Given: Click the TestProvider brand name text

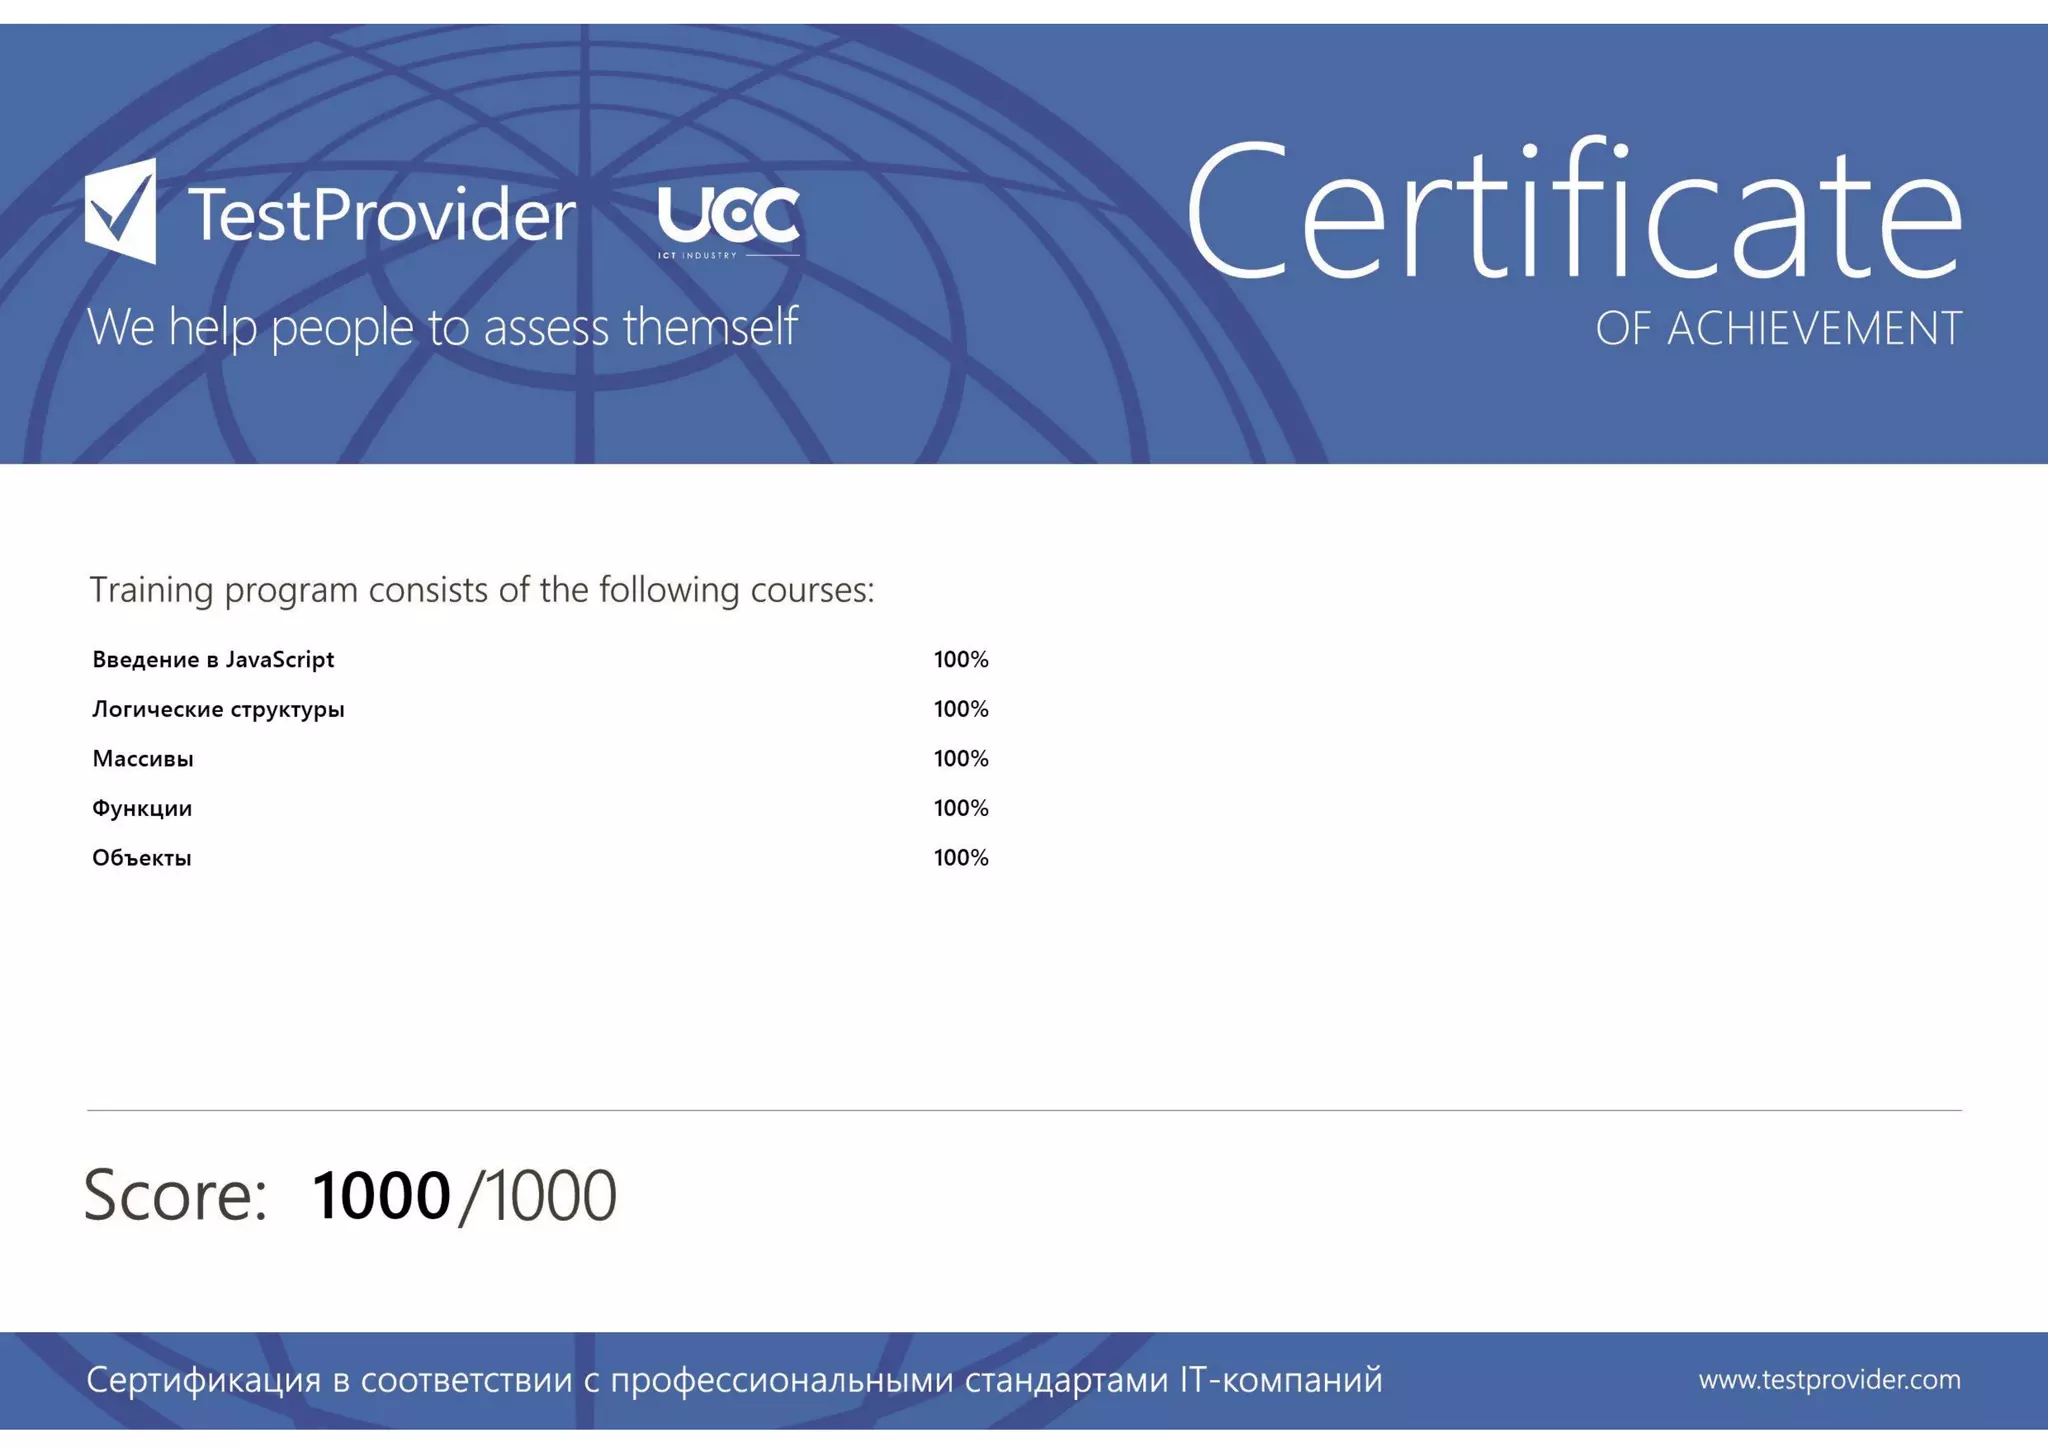Looking at the screenshot, I should [x=382, y=214].
